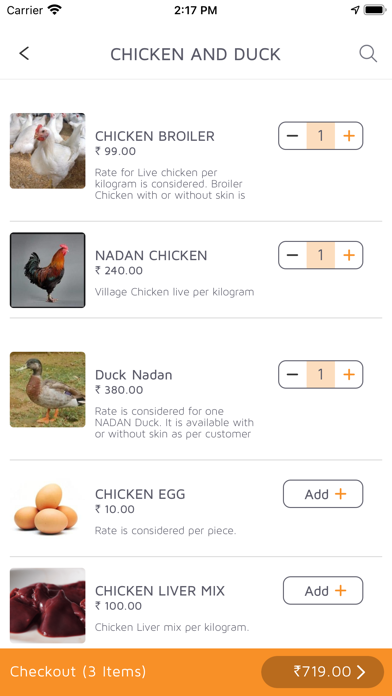The height and width of the screenshot is (696, 392).
Task: Tap the Duck Nadan product title
Action: point(134,375)
